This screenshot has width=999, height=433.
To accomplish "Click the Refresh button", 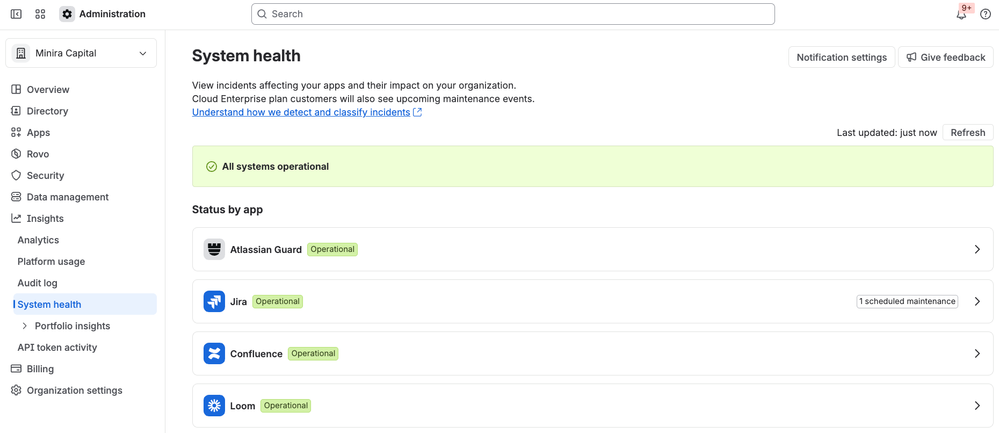I will 968,132.
